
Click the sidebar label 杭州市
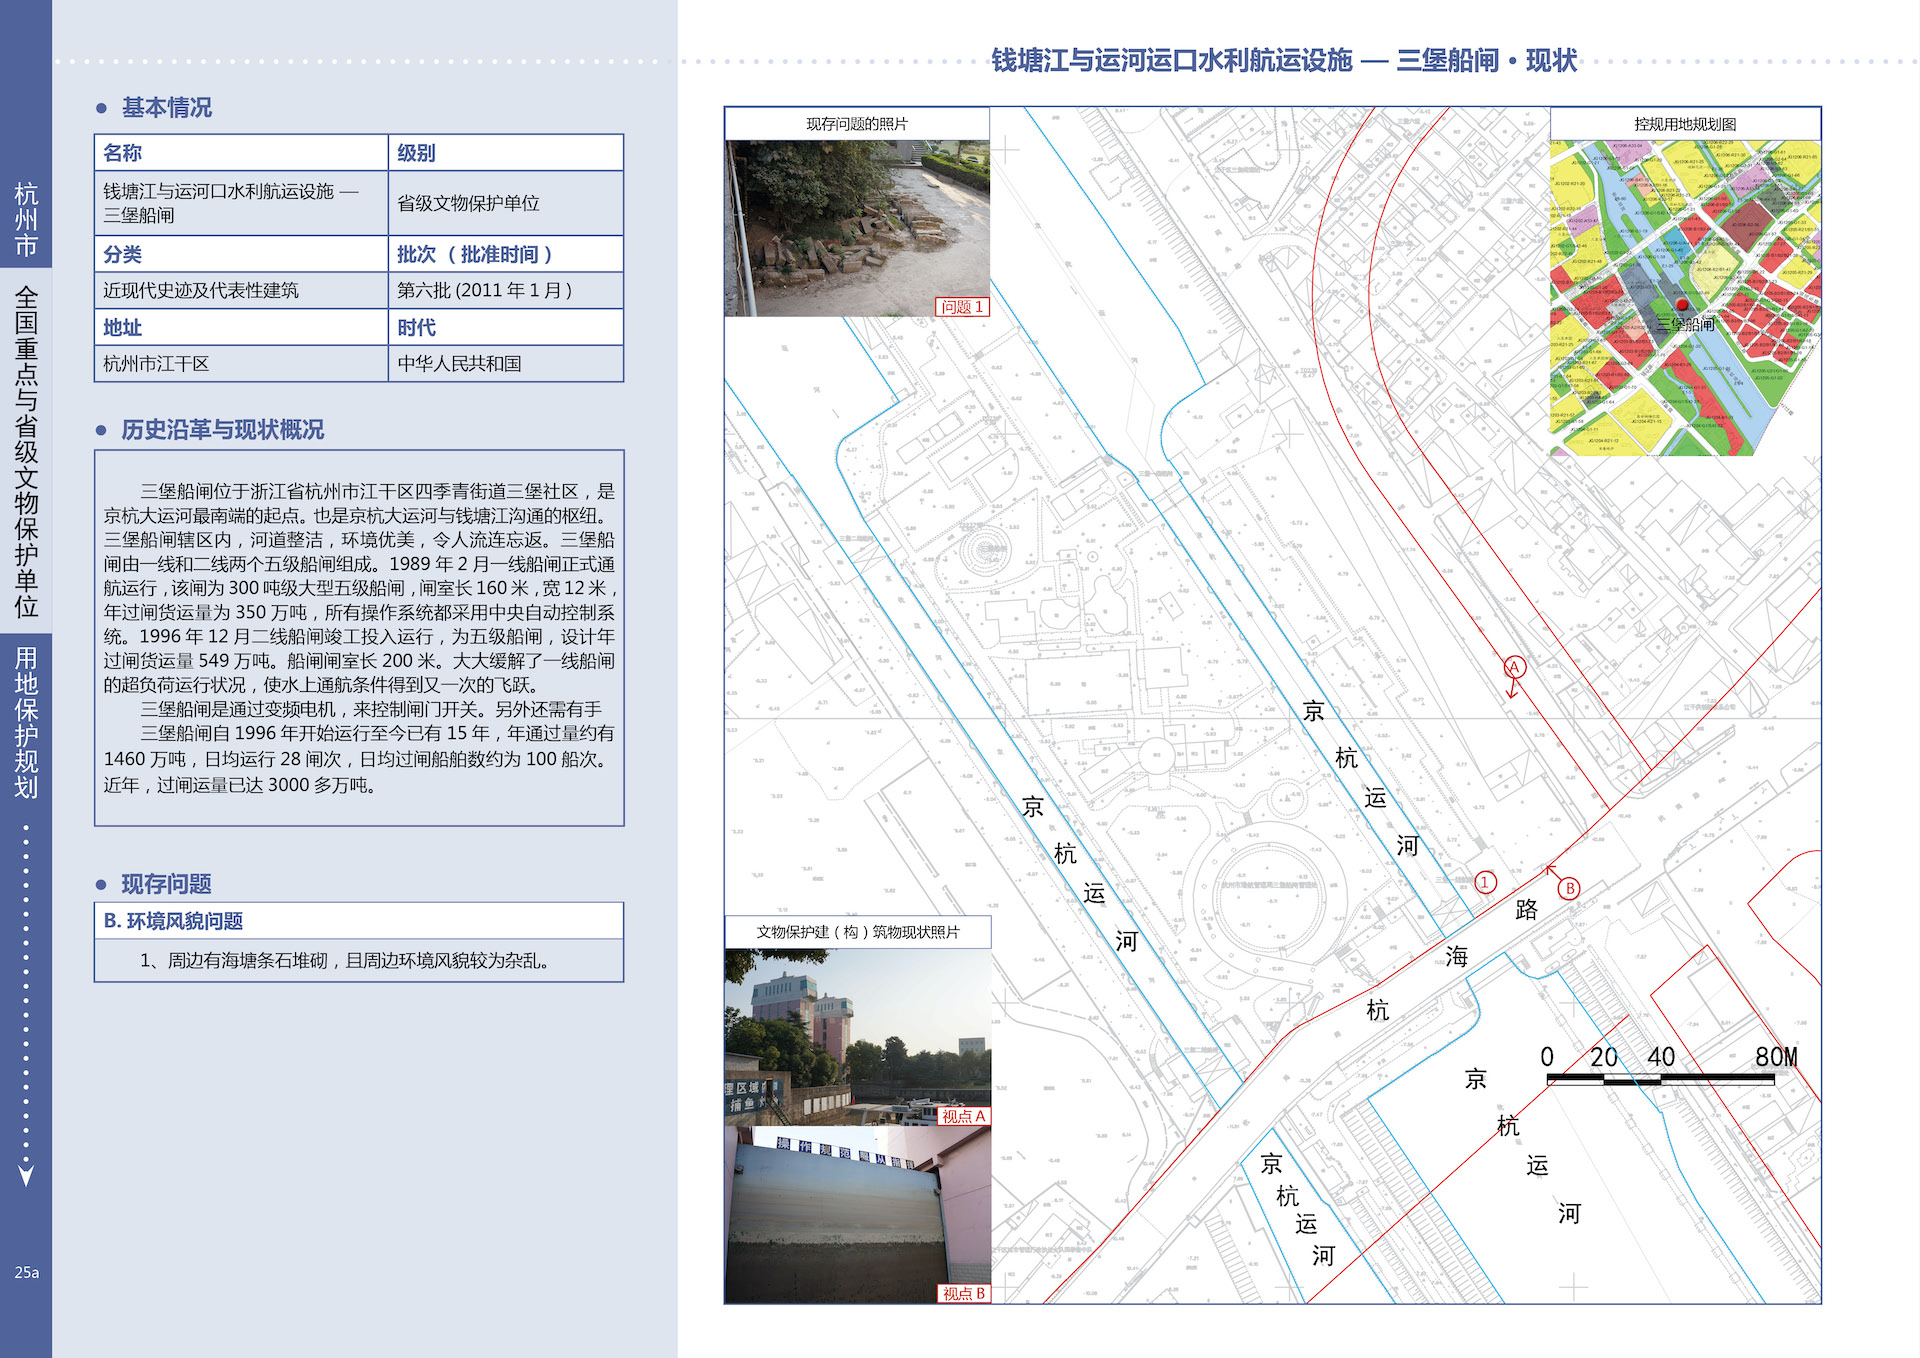point(26,220)
